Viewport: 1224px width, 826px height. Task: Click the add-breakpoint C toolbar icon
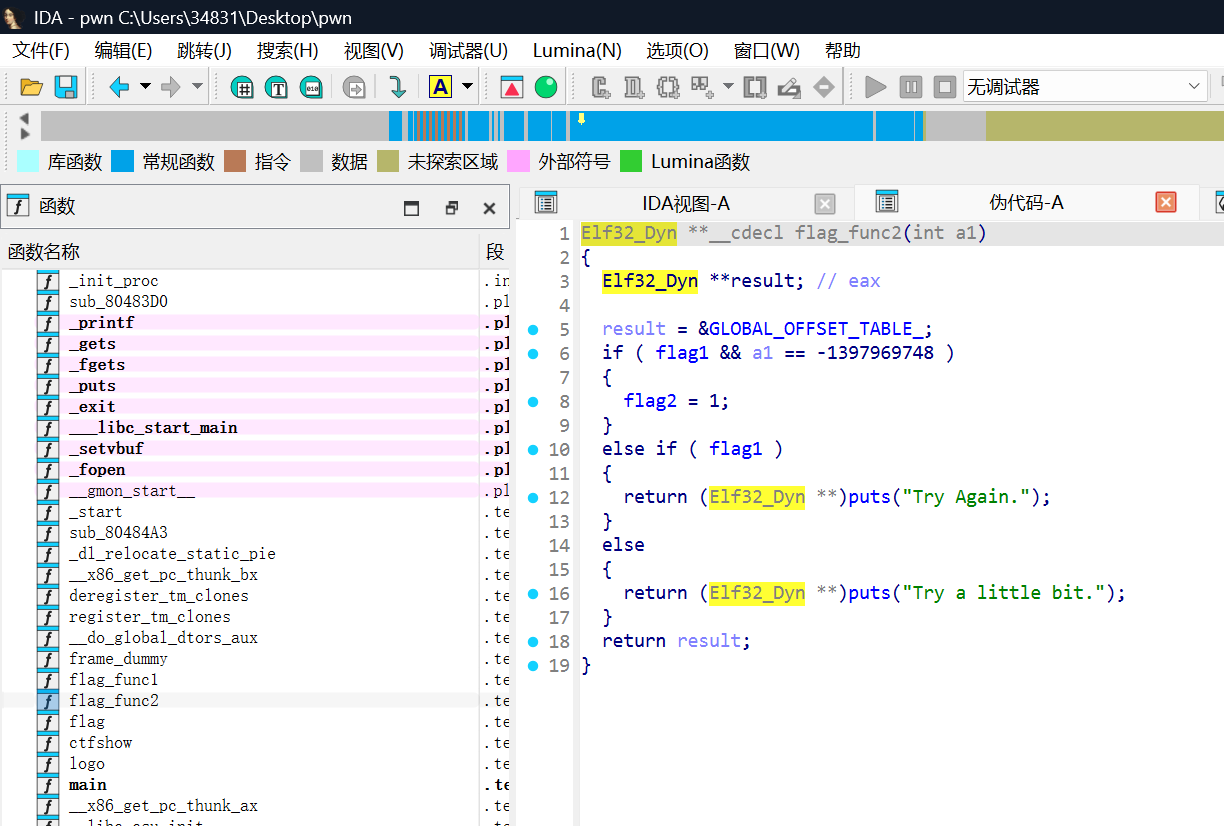click(601, 87)
